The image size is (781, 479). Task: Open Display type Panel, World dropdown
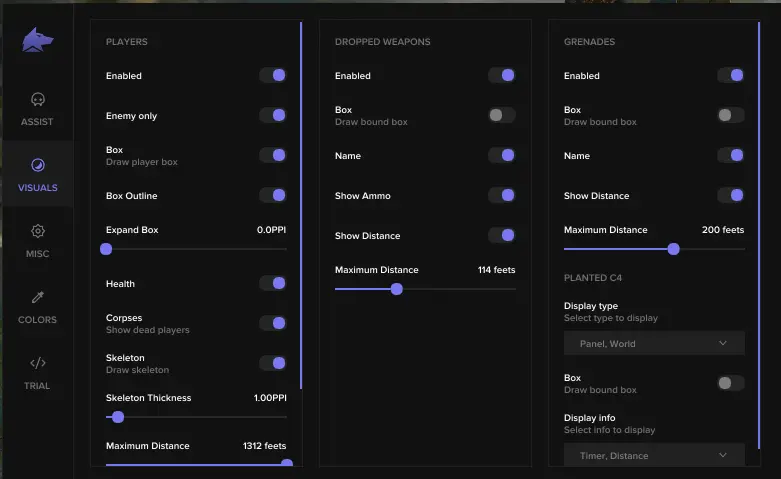pyautogui.click(x=654, y=344)
